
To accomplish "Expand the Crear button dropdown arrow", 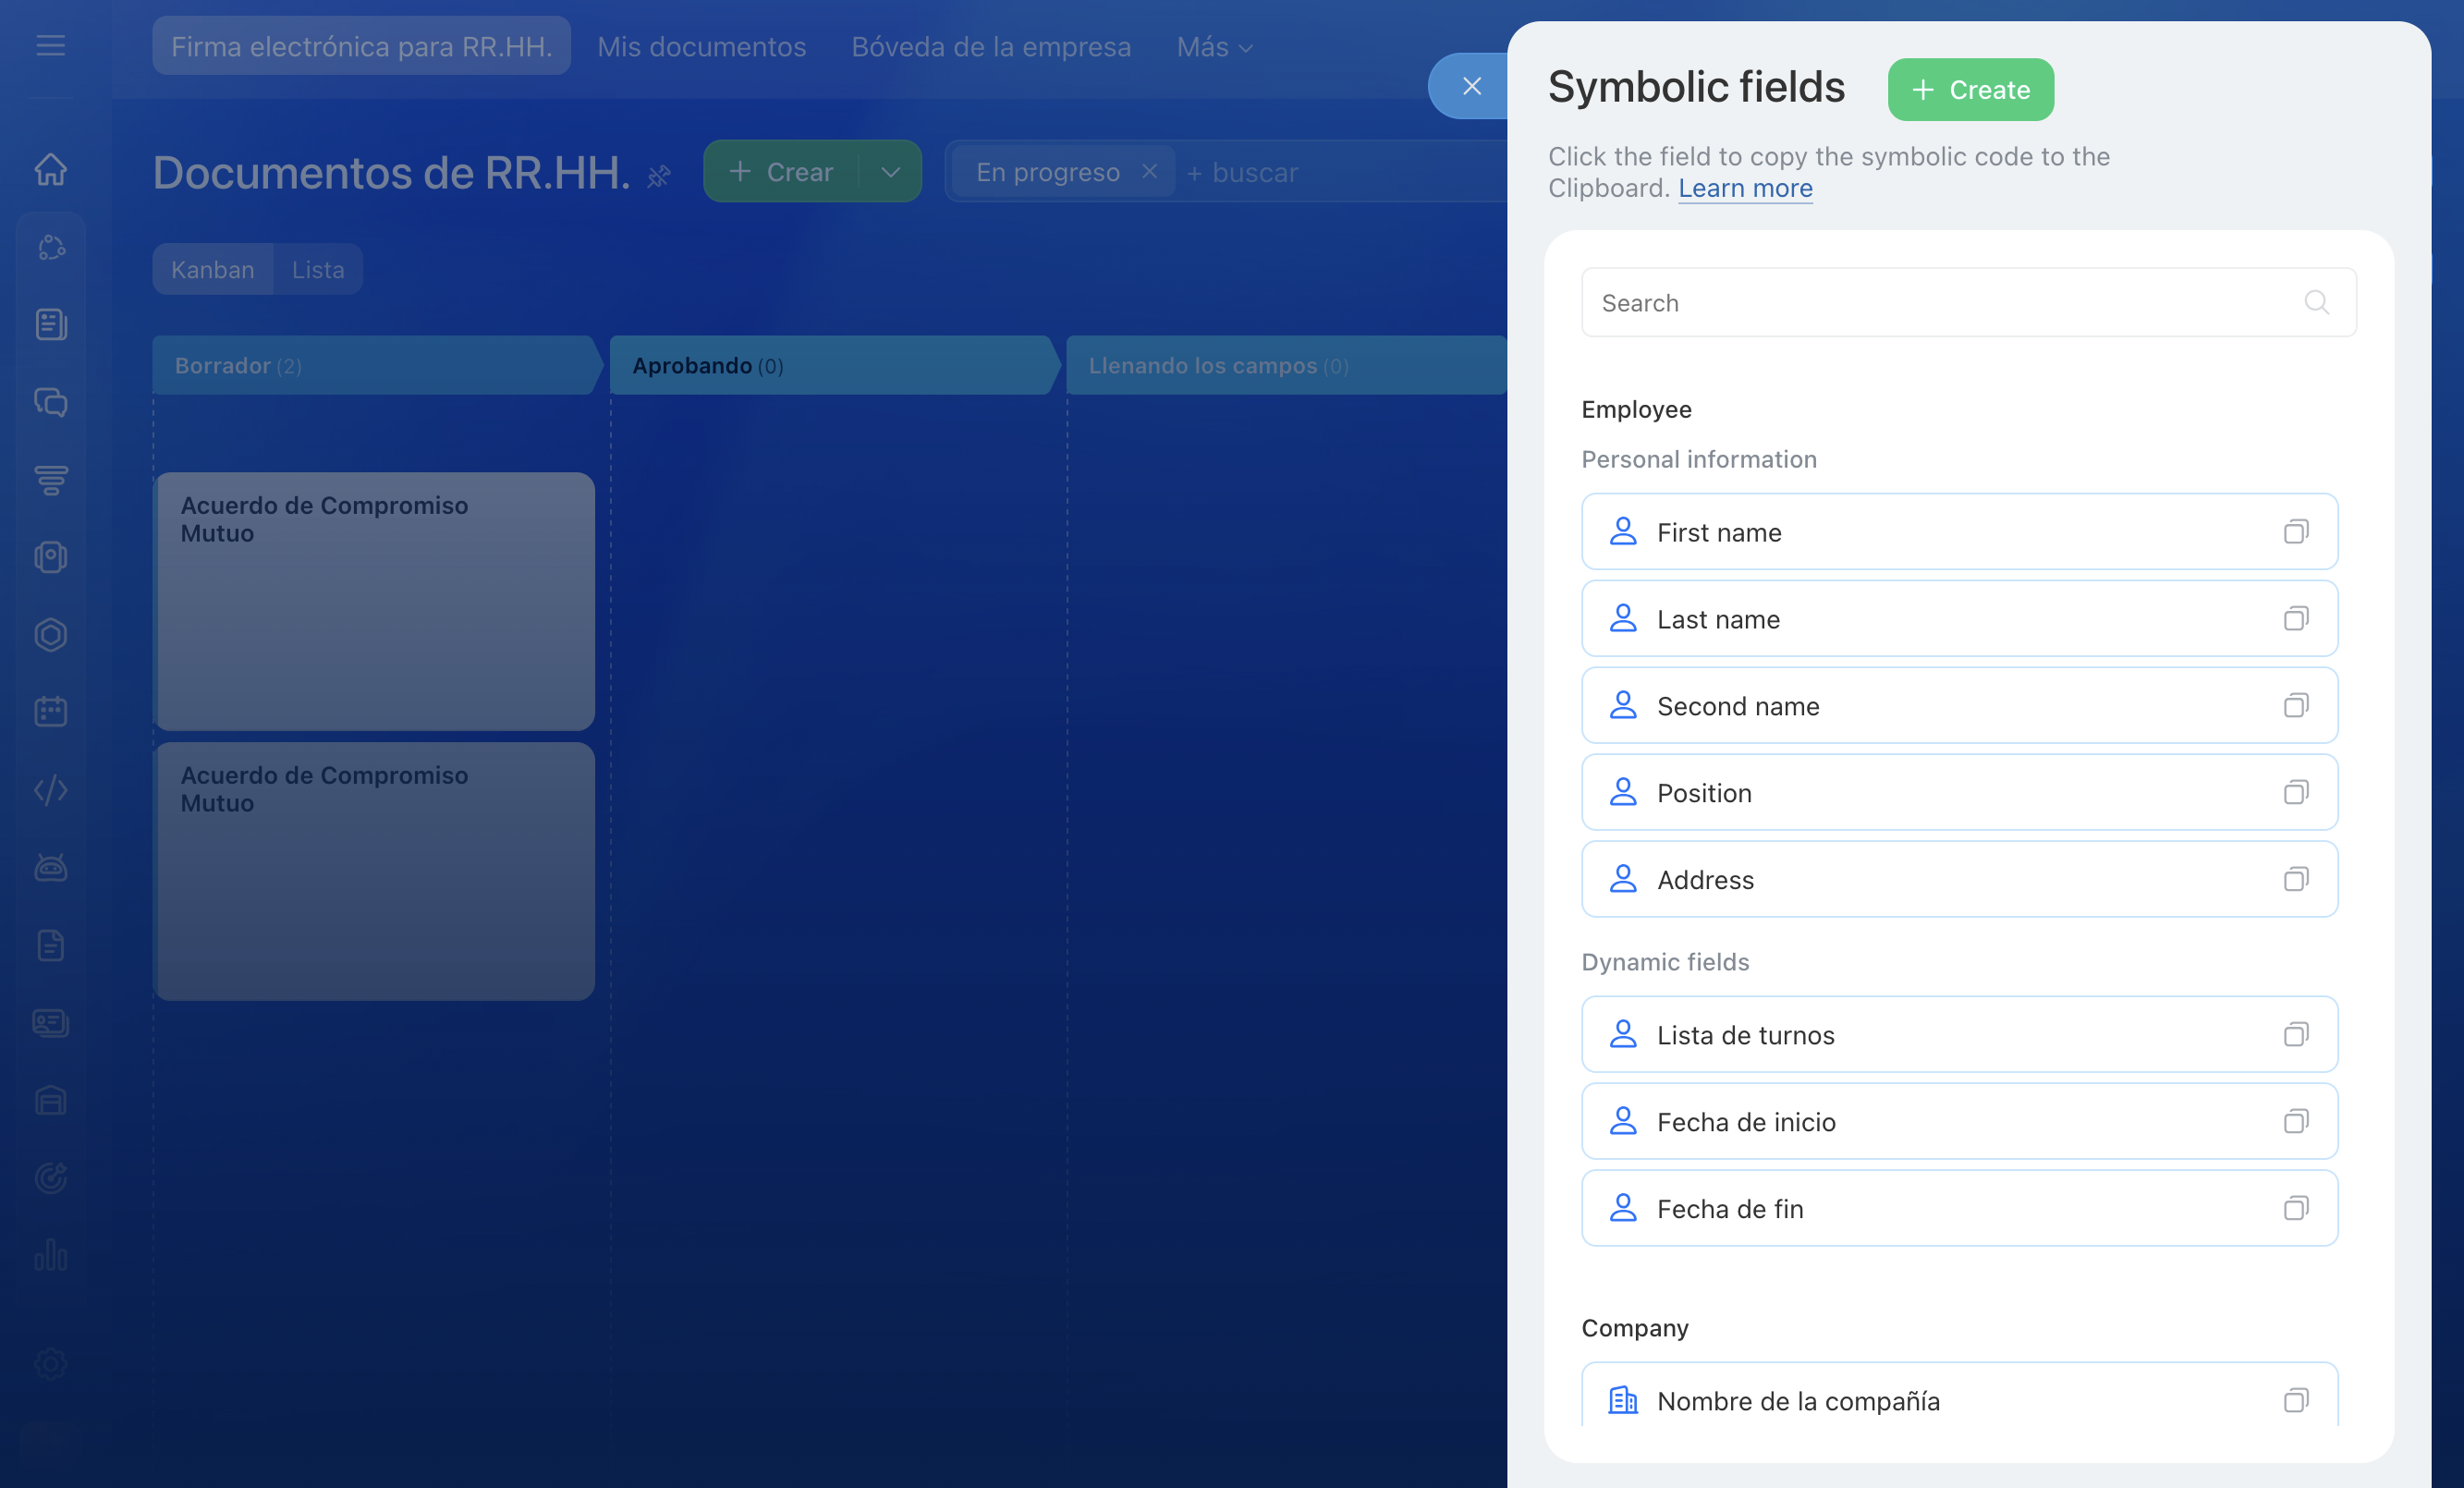I will click(890, 172).
